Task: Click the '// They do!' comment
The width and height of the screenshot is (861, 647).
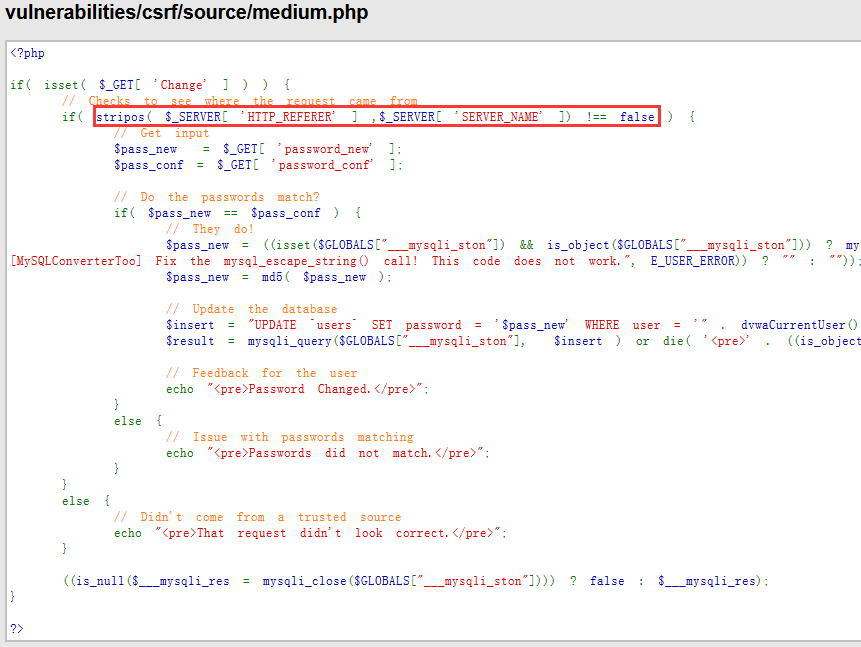Action: (210, 228)
